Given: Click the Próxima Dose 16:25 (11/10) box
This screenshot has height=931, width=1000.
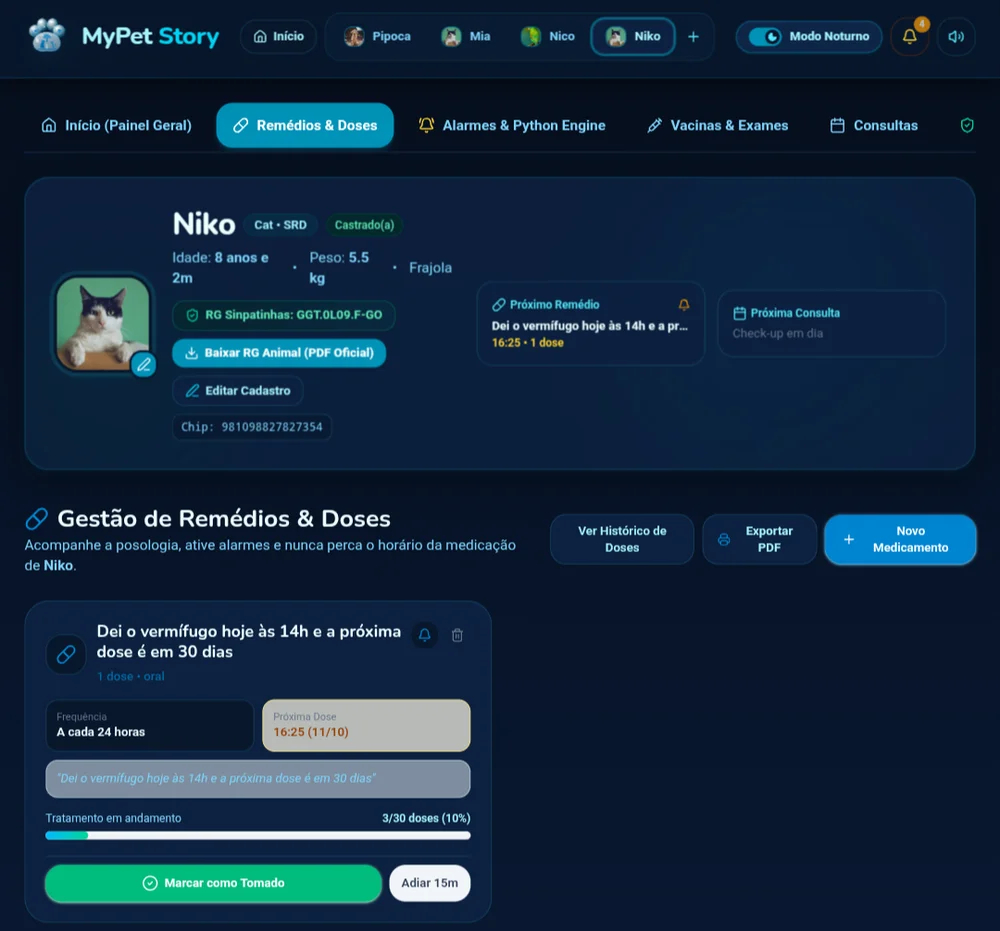Looking at the screenshot, I should pyautogui.click(x=366, y=726).
